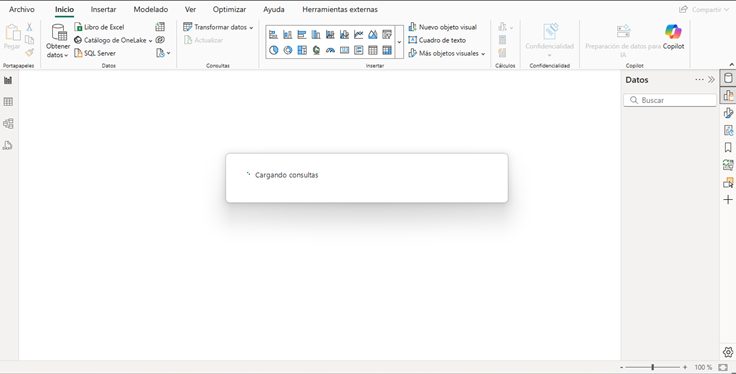Viewport: 736px width, 374px height.
Task: Collapse the ribbon with the chevron
Action: click(731, 65)
